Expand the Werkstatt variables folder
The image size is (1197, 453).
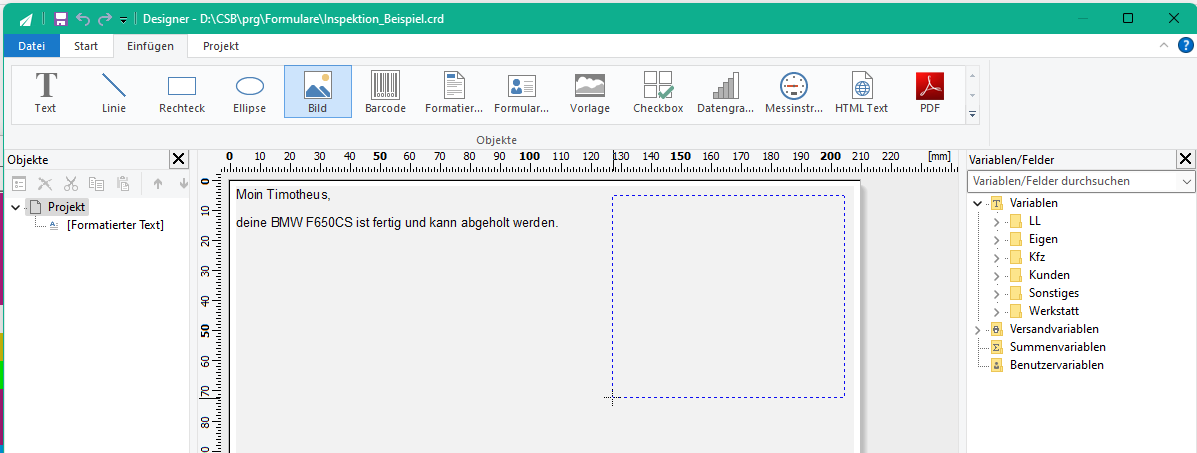996,312
